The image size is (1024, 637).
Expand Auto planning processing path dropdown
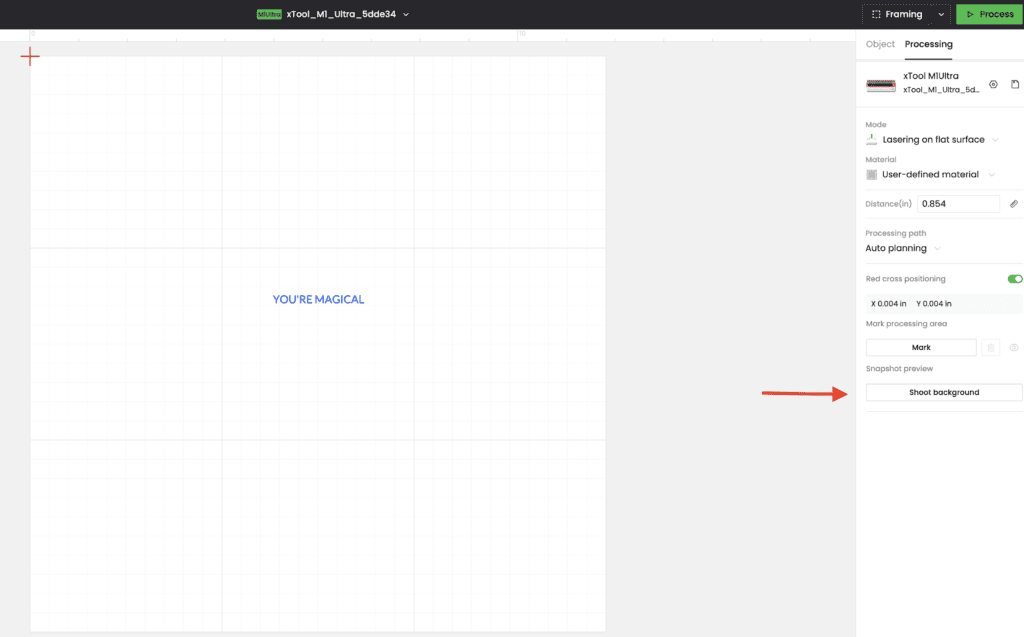pyautogui.click(x=938, y=248)
